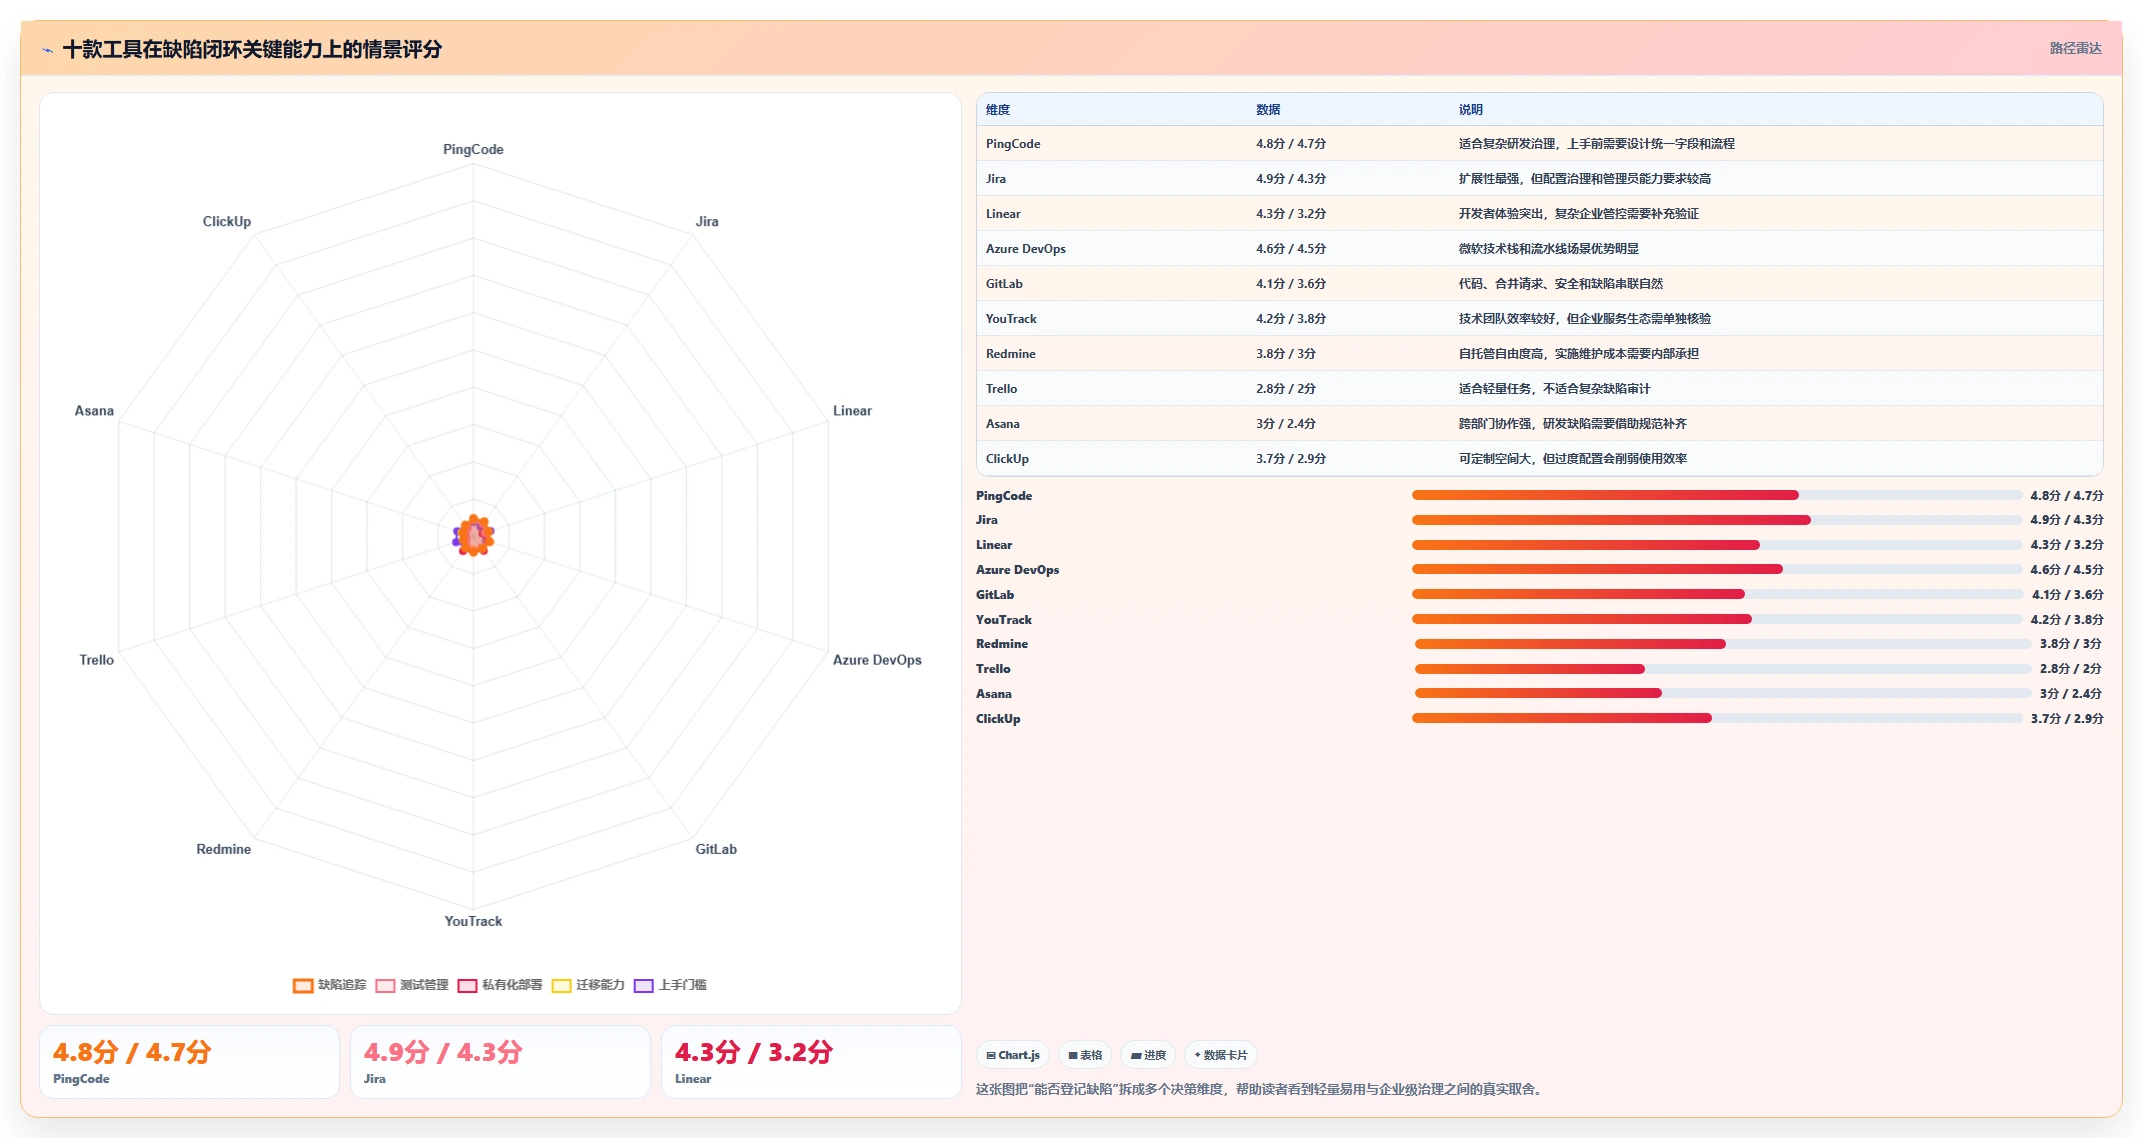Click the GitLab progress bar
2143x1138 pixels.
pyautogui.click(x=1717, y=594)
